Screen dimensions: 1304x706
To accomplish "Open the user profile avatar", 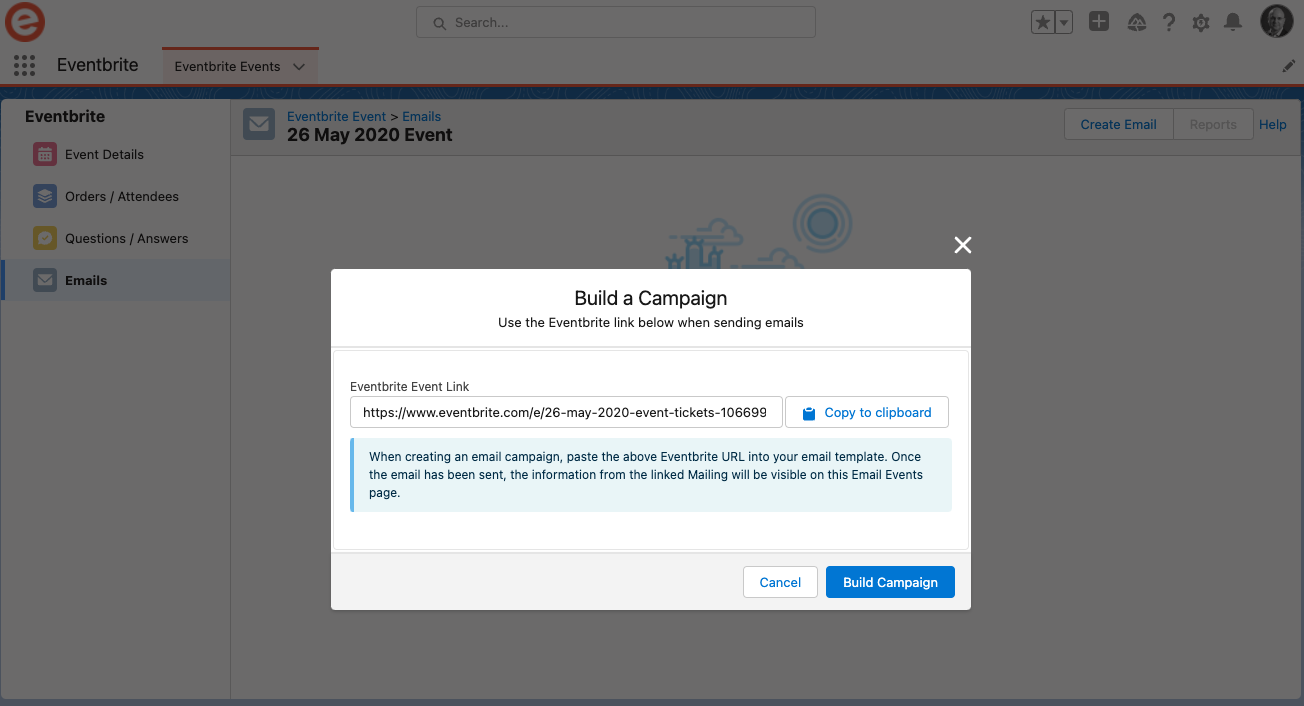I will [x=1277, y=21].
